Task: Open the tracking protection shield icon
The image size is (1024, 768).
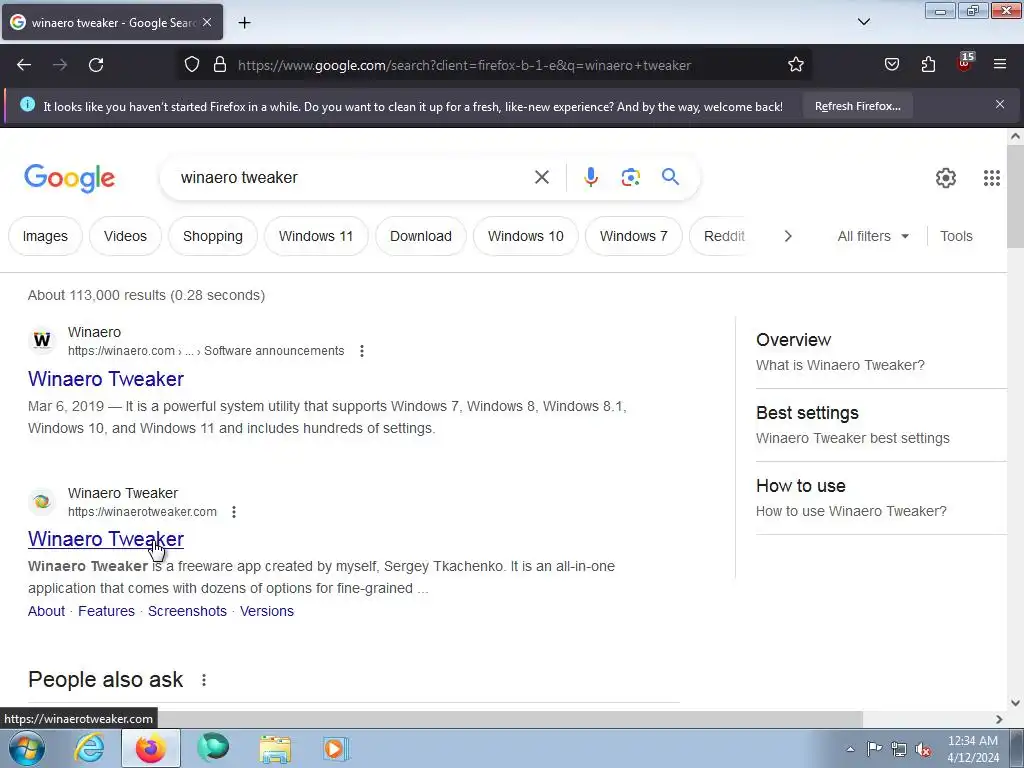Action: pyautogui.click(x=191, y=65)
